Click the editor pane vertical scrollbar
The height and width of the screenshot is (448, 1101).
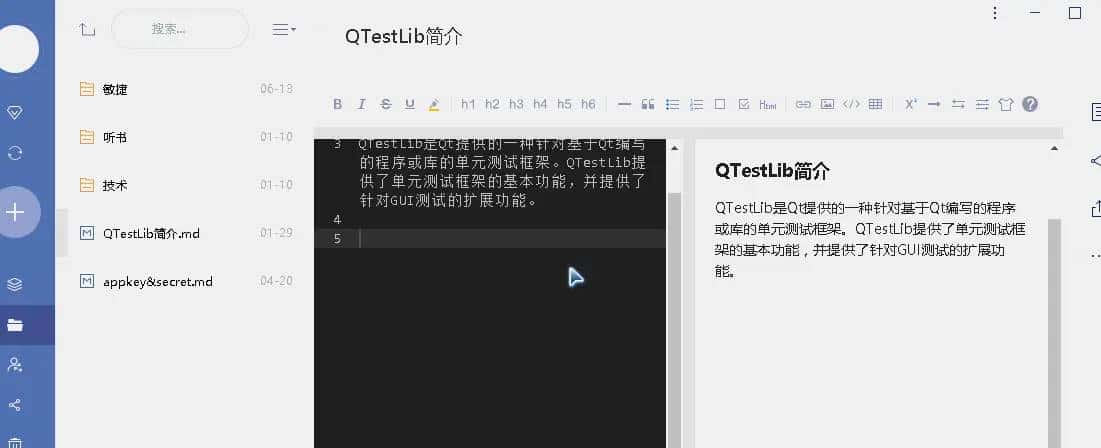[x=674, y=319]
